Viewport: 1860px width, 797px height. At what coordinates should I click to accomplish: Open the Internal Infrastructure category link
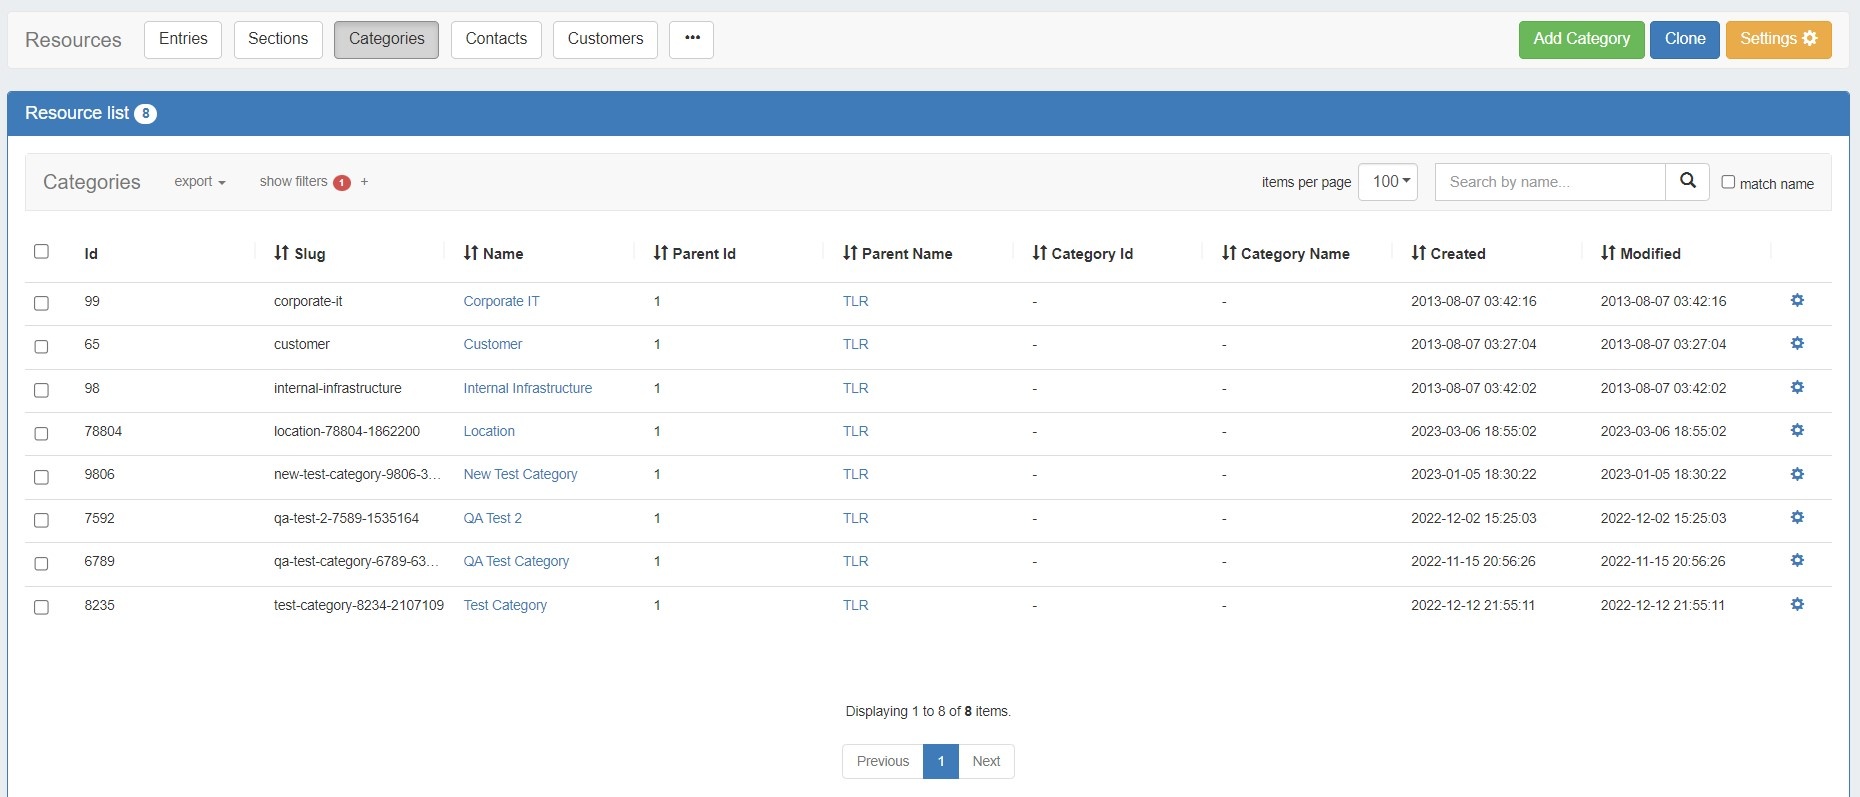pos(527,388)
